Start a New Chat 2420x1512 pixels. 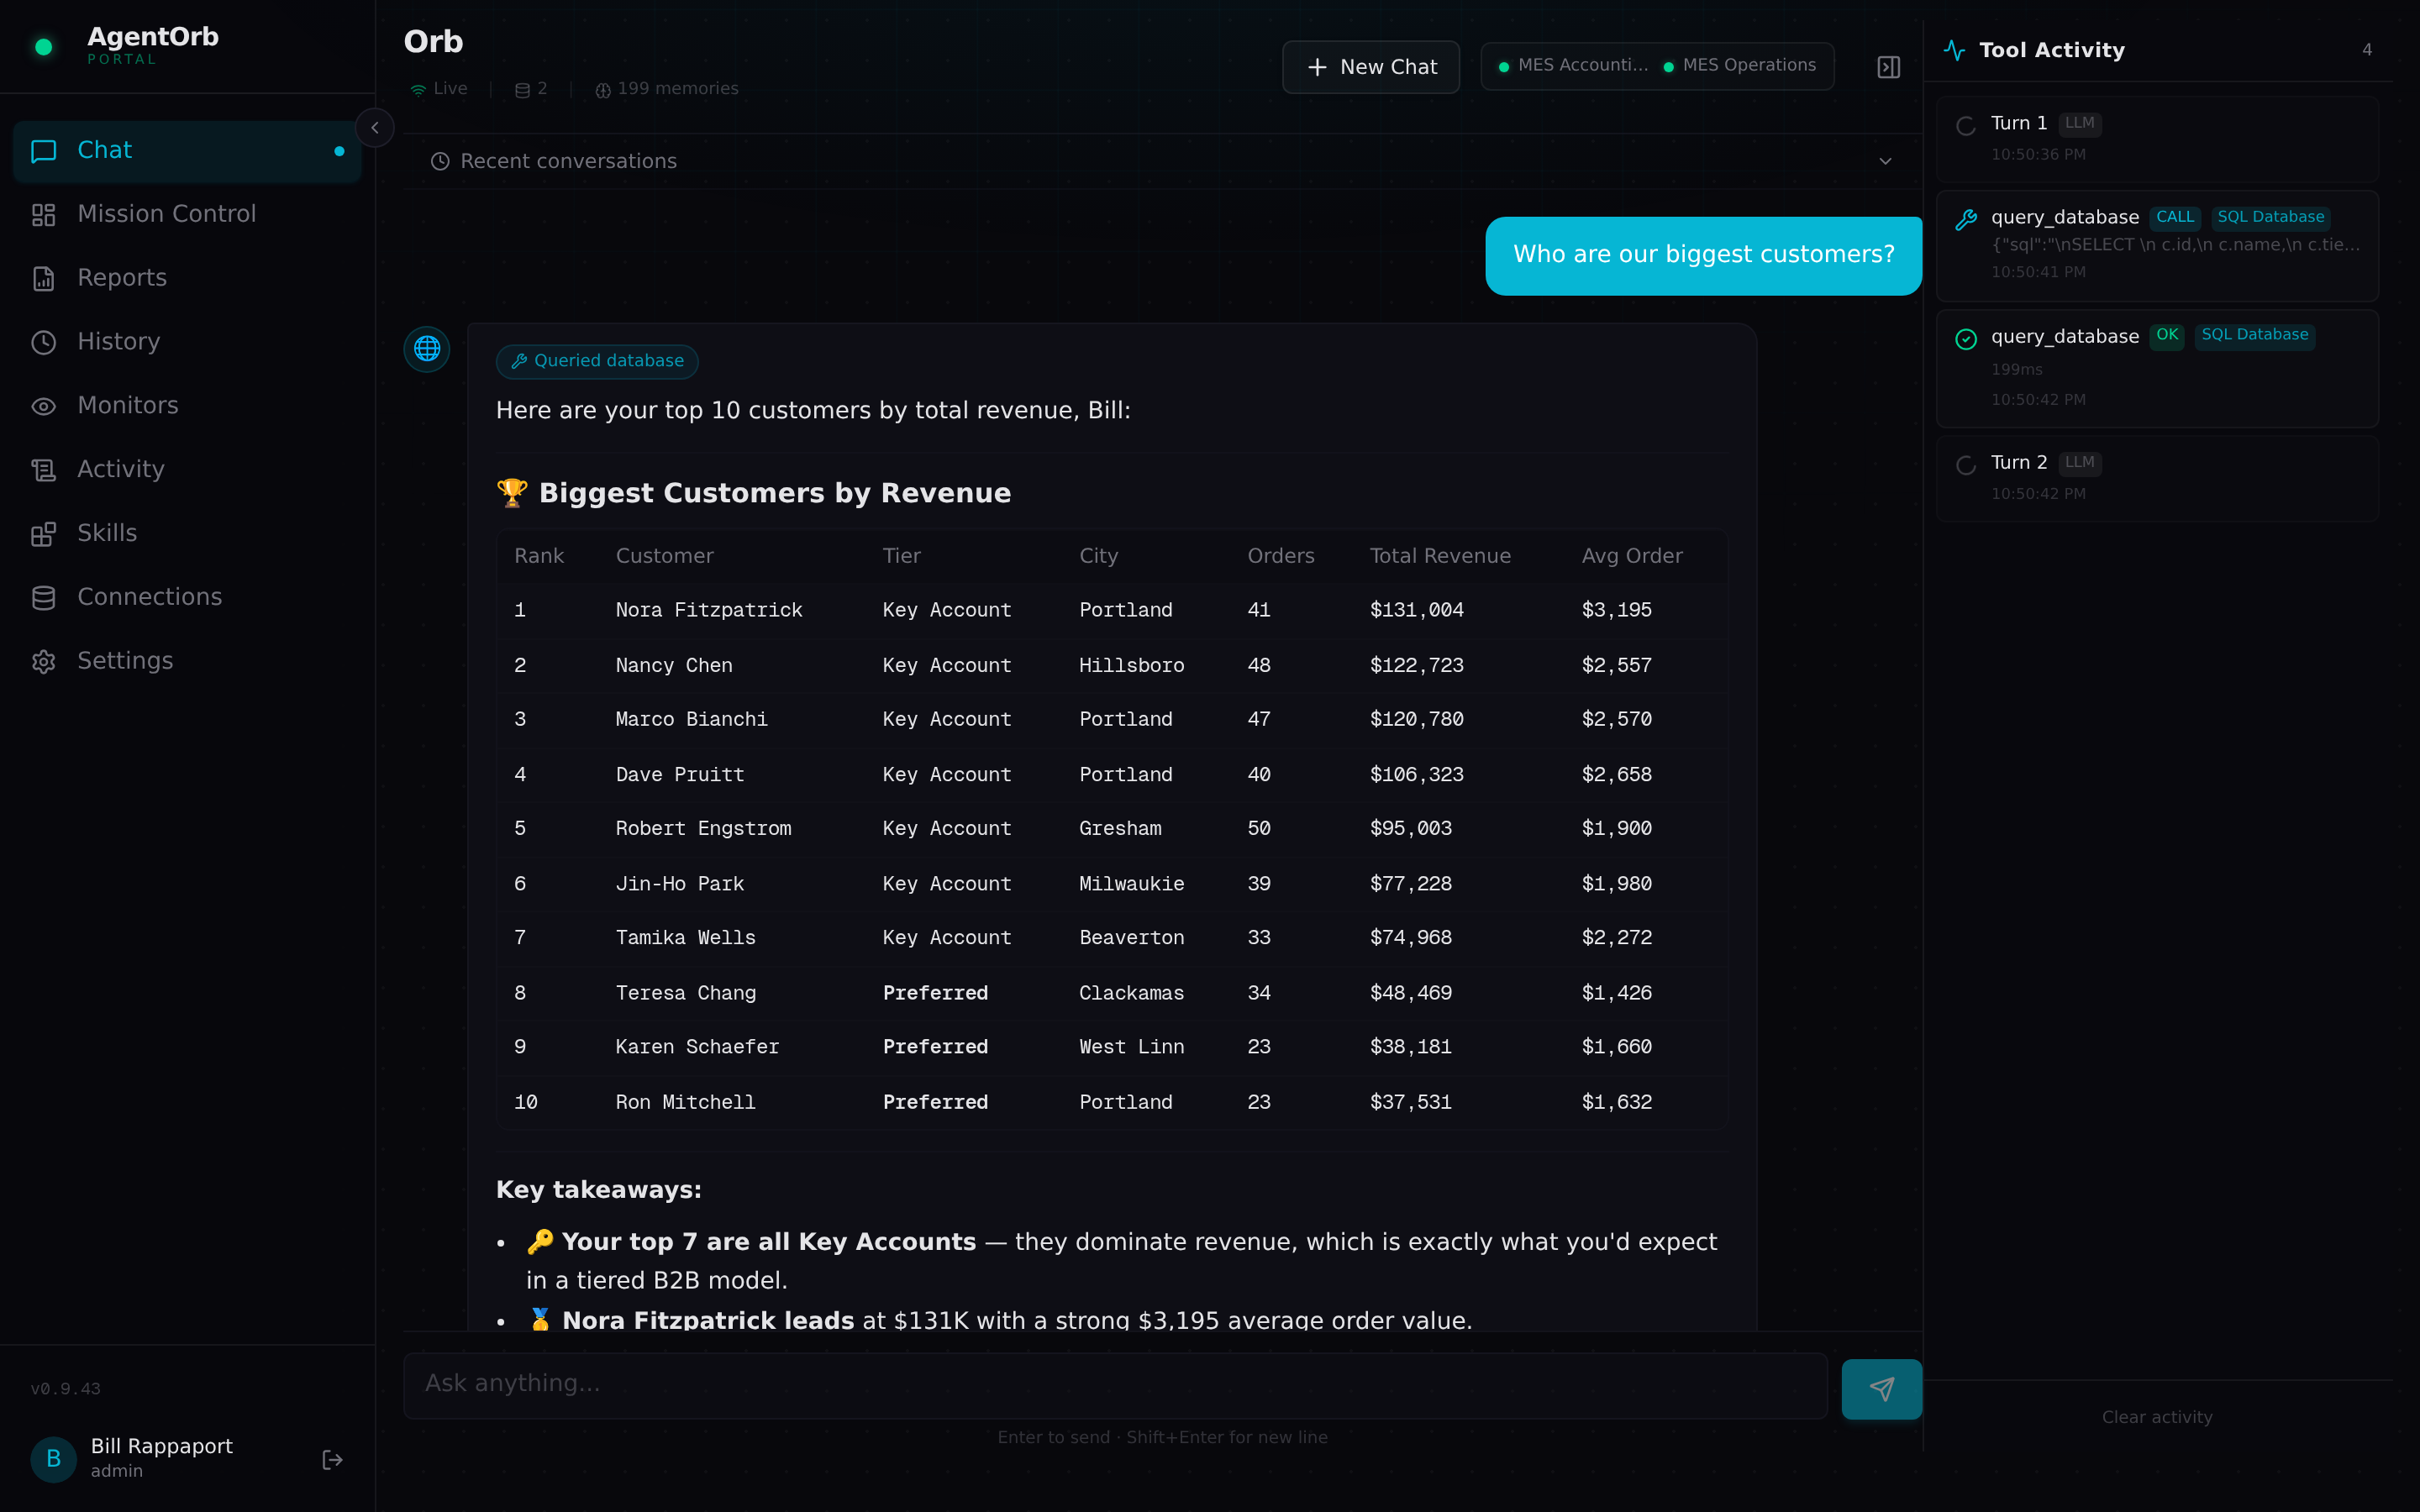pyautogui.click(x=1371, y=67)
